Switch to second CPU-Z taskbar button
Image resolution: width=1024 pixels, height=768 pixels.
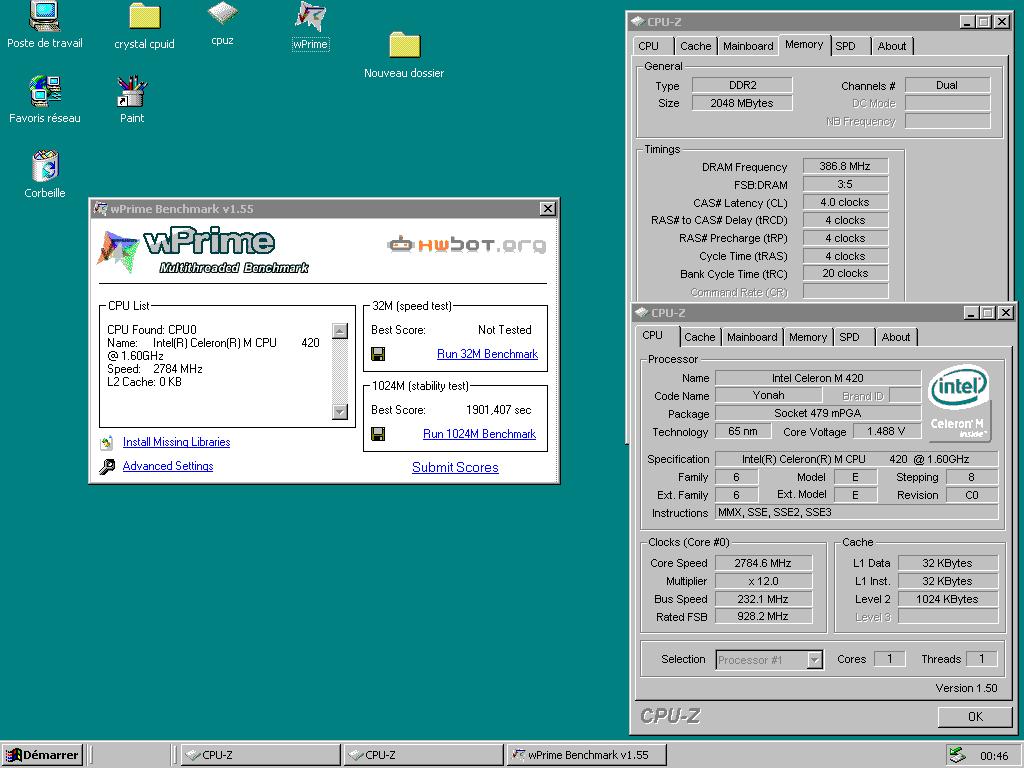[423, 755]
